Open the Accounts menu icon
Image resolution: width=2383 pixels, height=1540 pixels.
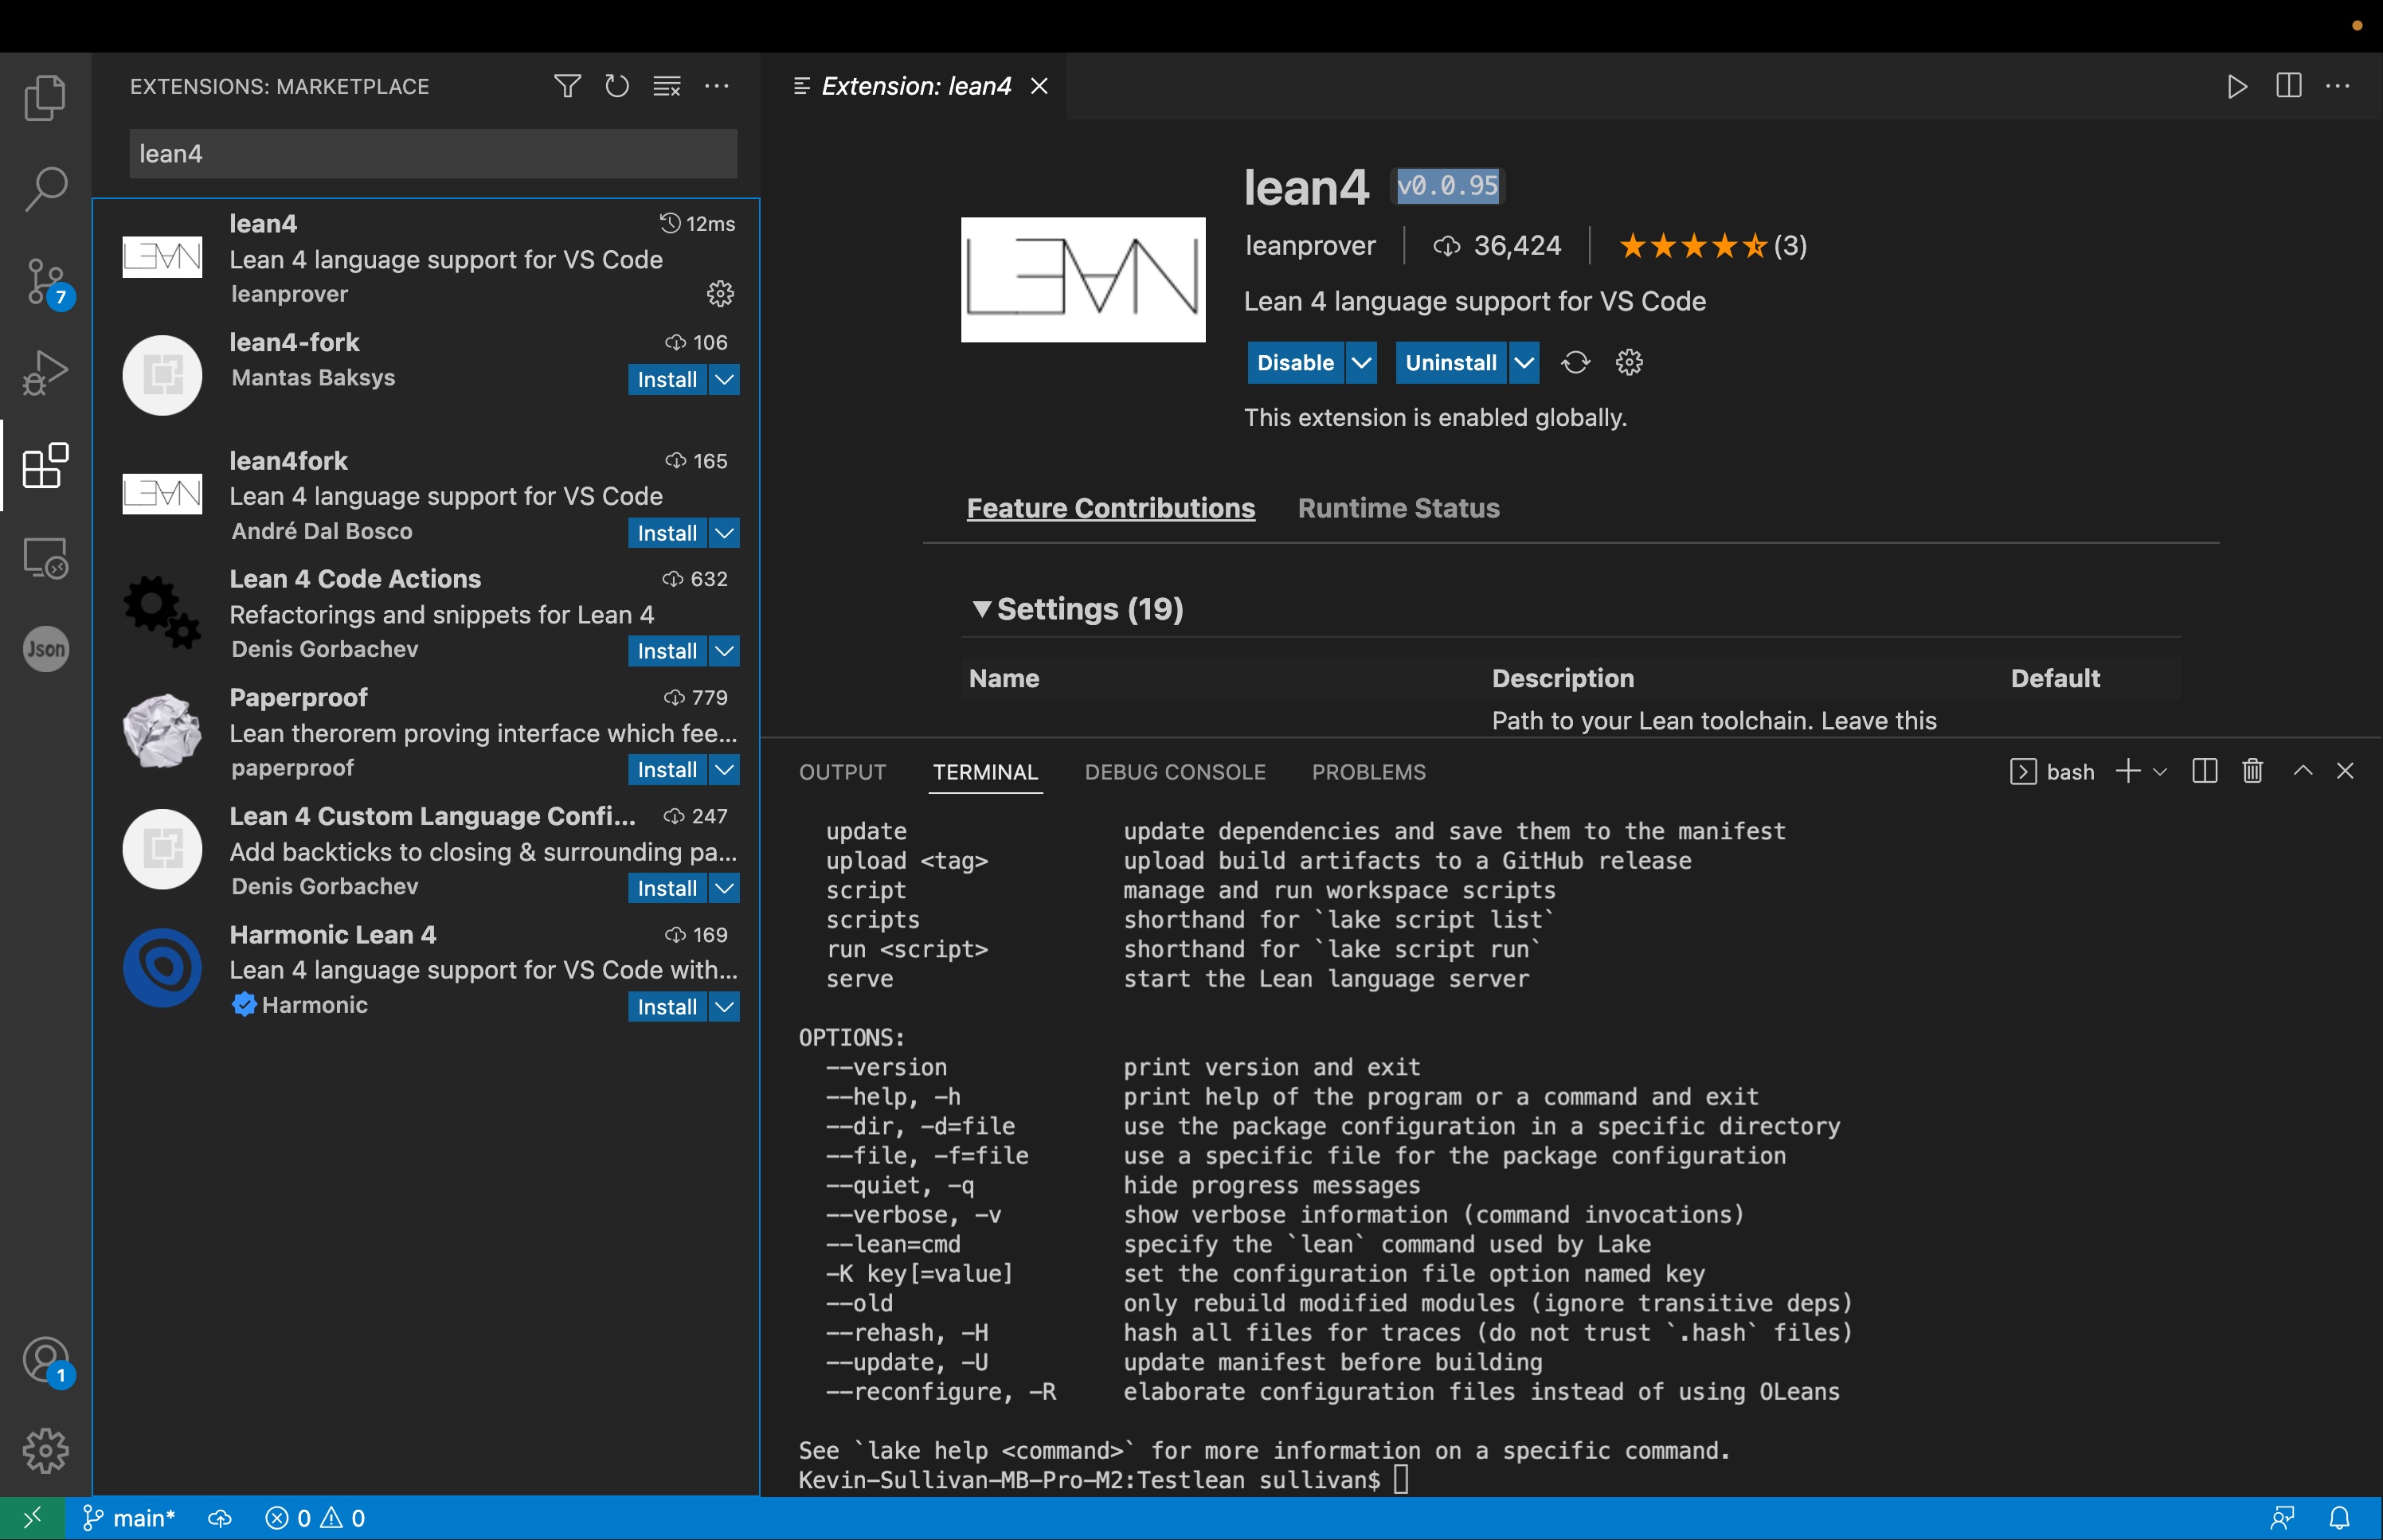[45, 1361]
